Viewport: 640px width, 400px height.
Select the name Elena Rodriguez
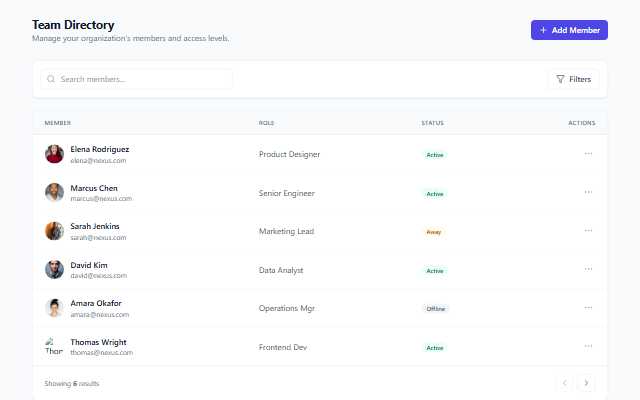tap(100, 149)
